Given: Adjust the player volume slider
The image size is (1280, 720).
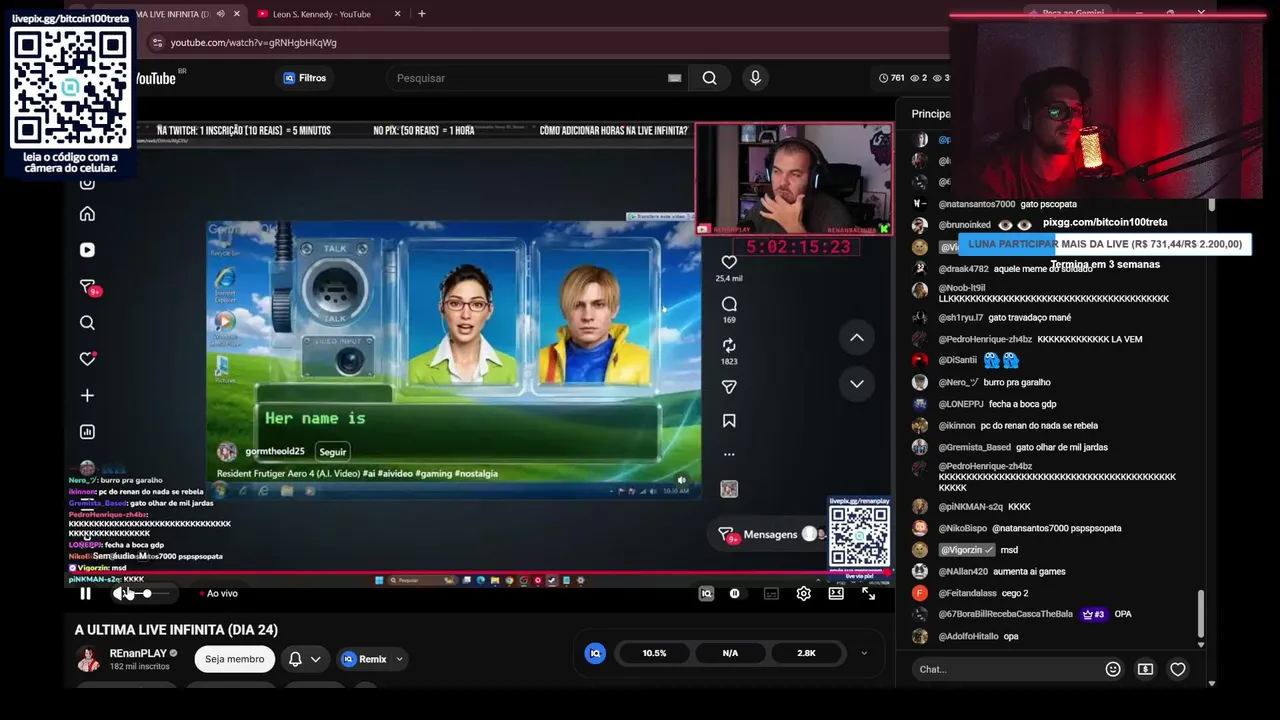Looking at the screenshot, I should click(x=147, y=594).
